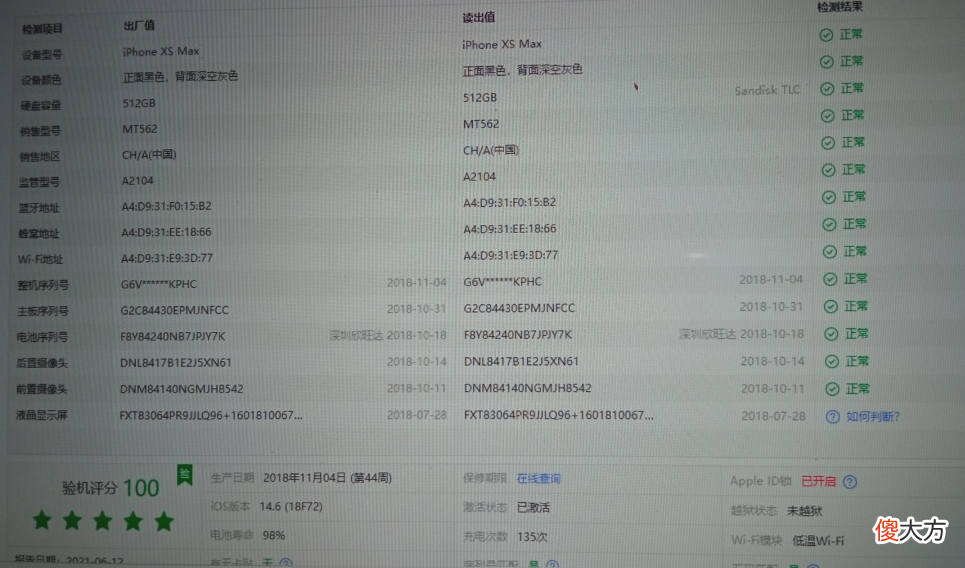965x568 pixels.
Task: Click the check icon beside Sandisk TLC
Action: [827, 89]
